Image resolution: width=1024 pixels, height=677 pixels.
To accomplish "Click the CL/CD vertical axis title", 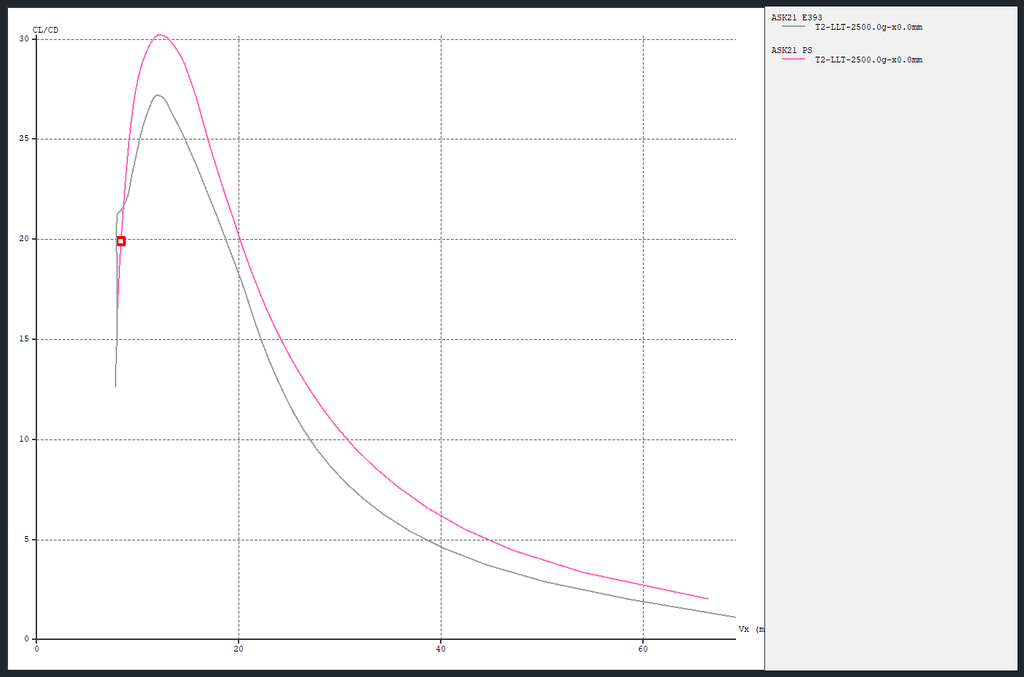I will click(x=46, y=30).
